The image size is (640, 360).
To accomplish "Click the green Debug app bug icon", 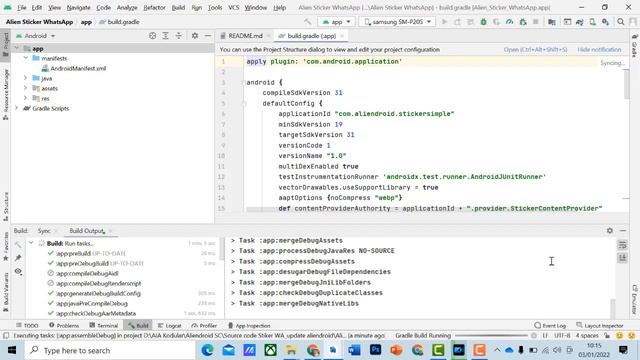I will [x=483, y=22].
